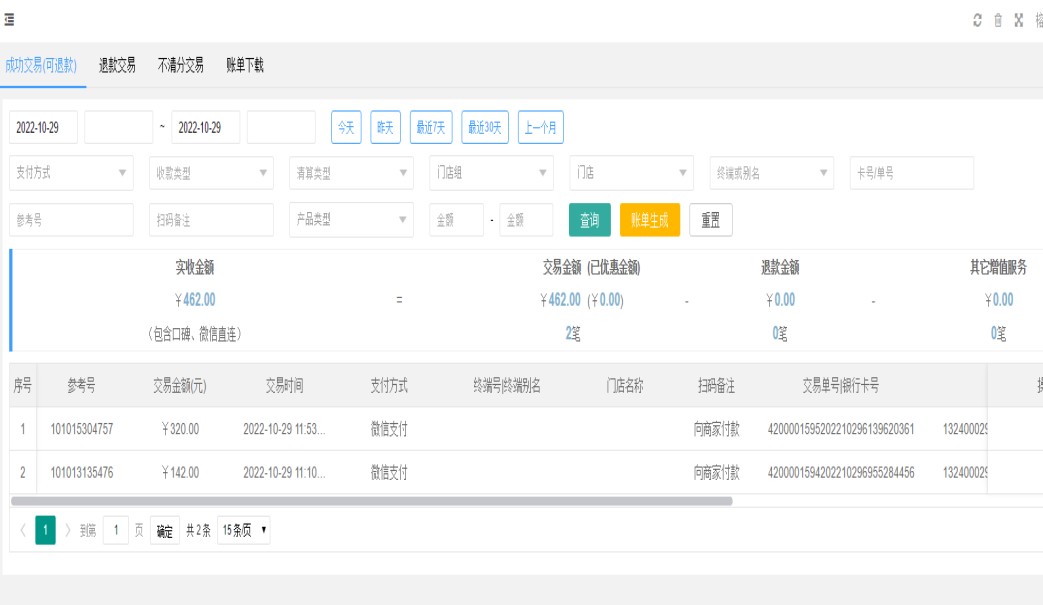Click the 参考号 input field
The height and width of the screenshot is (605, 1043).
(71, 221)
